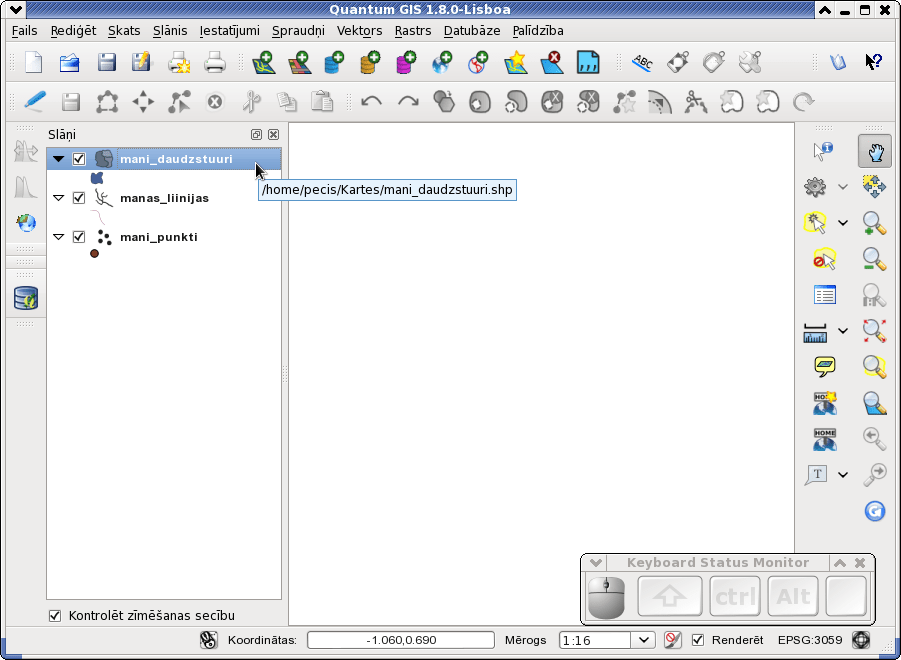Add PostGIS Layer icon
The image size is (901, 660).
(x=334, y=62)
